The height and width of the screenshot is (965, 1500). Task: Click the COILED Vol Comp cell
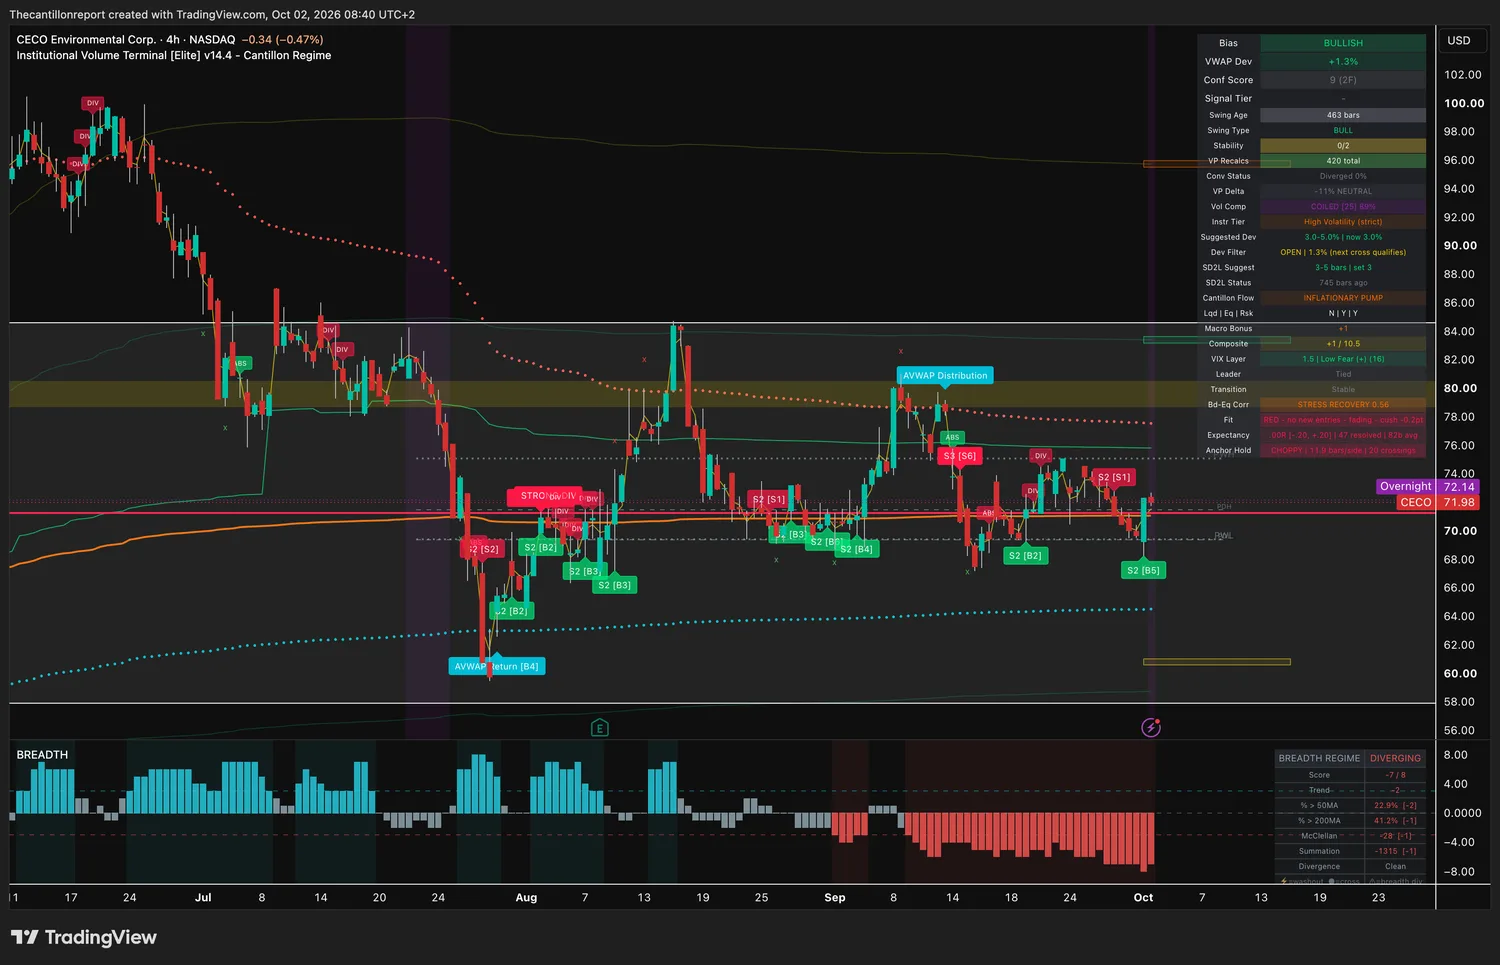click(x=1343, y=207)
